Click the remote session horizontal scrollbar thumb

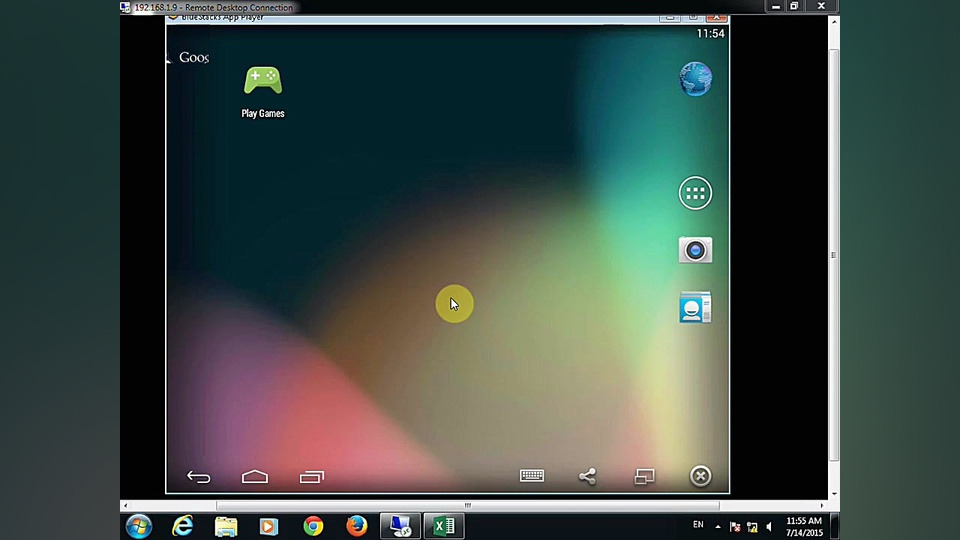point(468,506)
